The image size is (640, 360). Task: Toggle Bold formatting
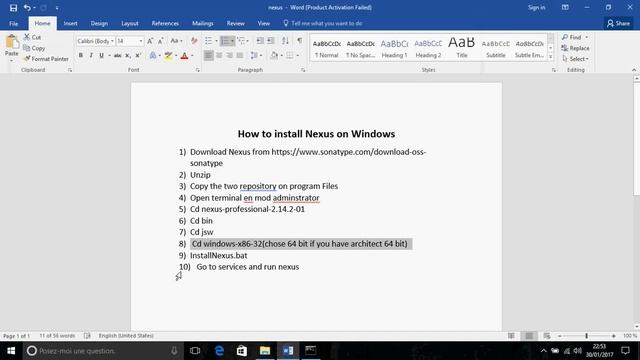pos(81,55)
